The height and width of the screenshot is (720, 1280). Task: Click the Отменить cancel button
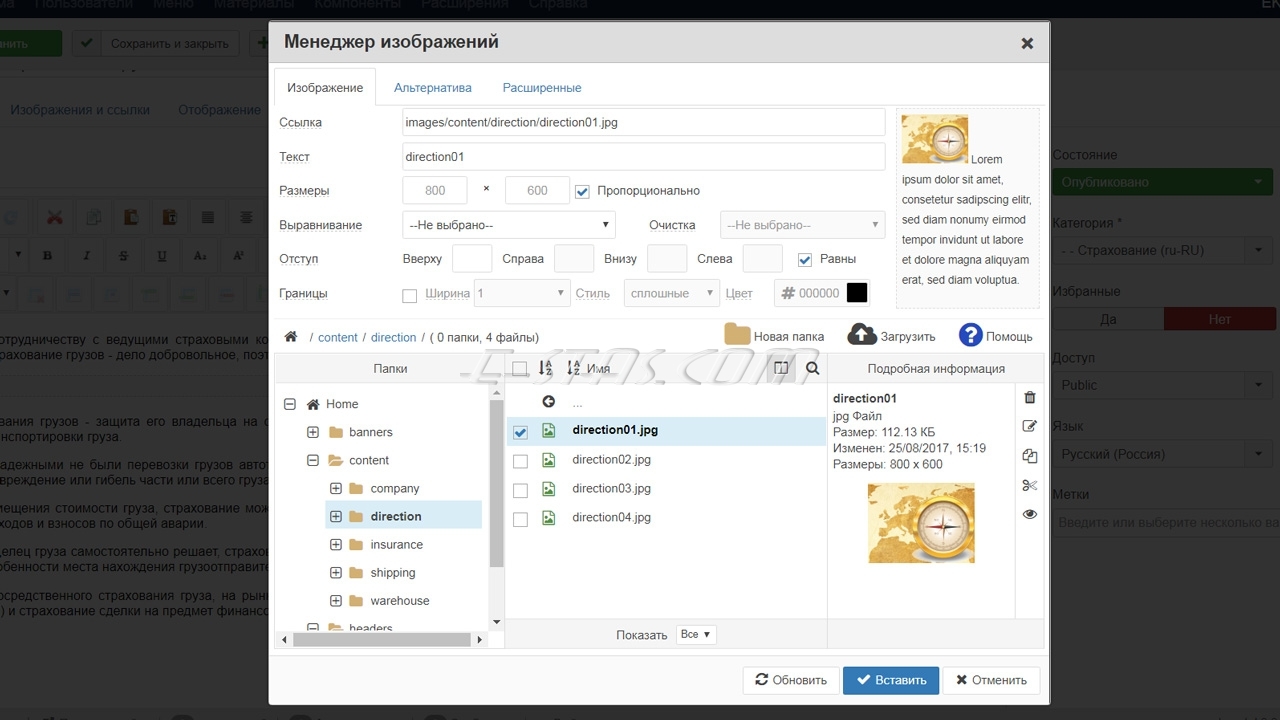click(991, 680)
